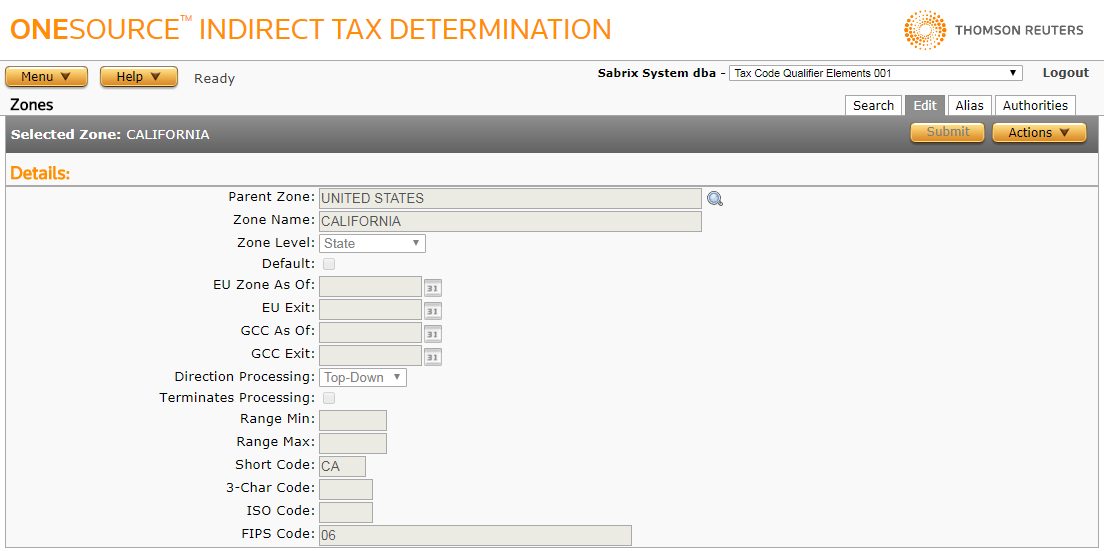
Task: Toggle the Default checkbox
Action: point(329,265)
